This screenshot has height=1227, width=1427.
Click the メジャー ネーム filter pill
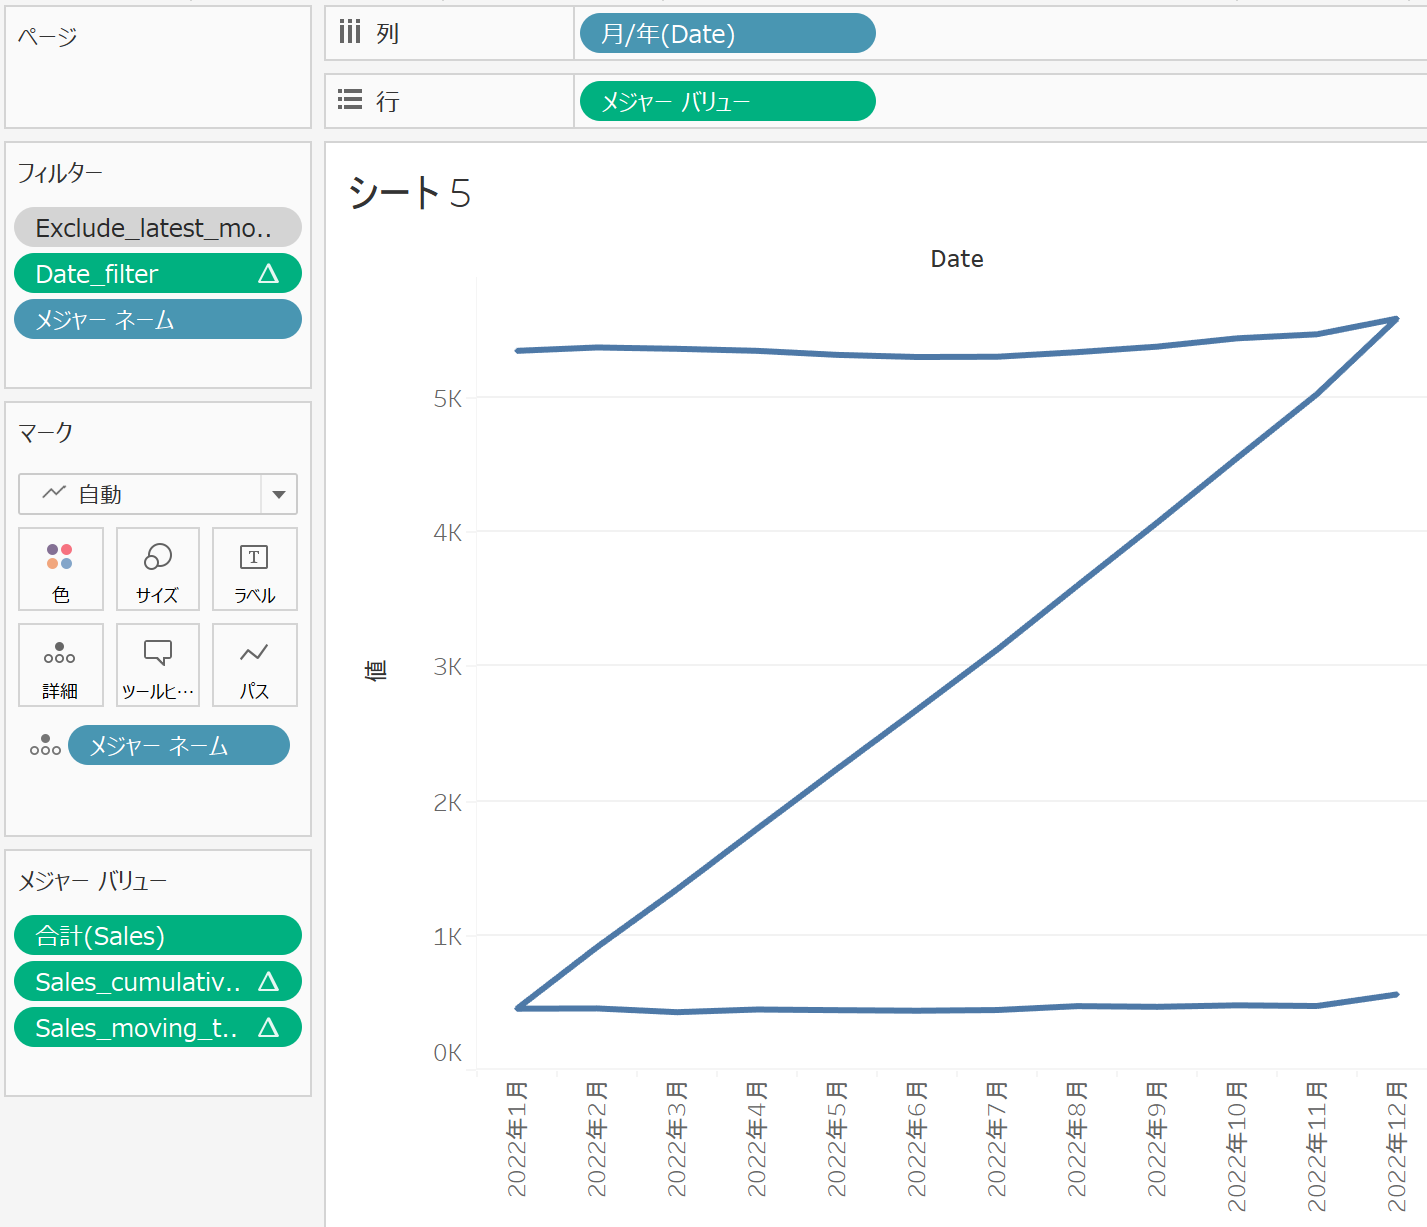pos(157,319)
